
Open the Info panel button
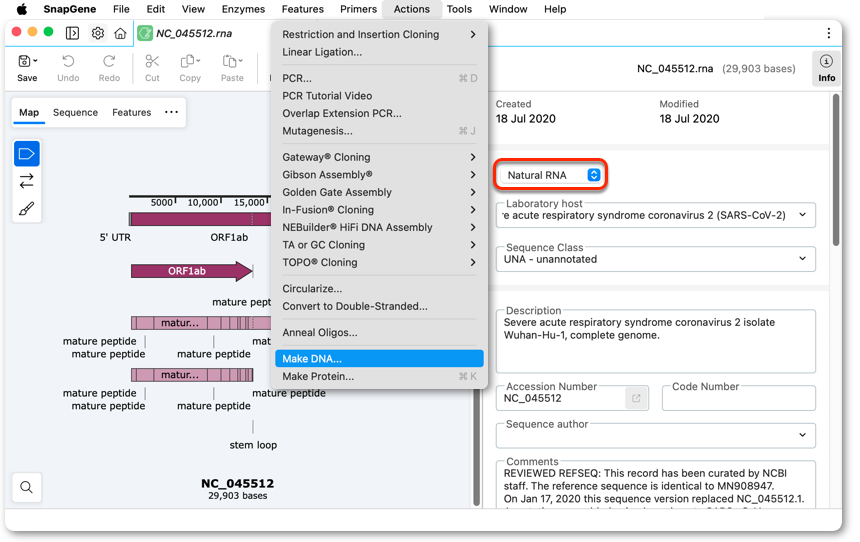827,69
